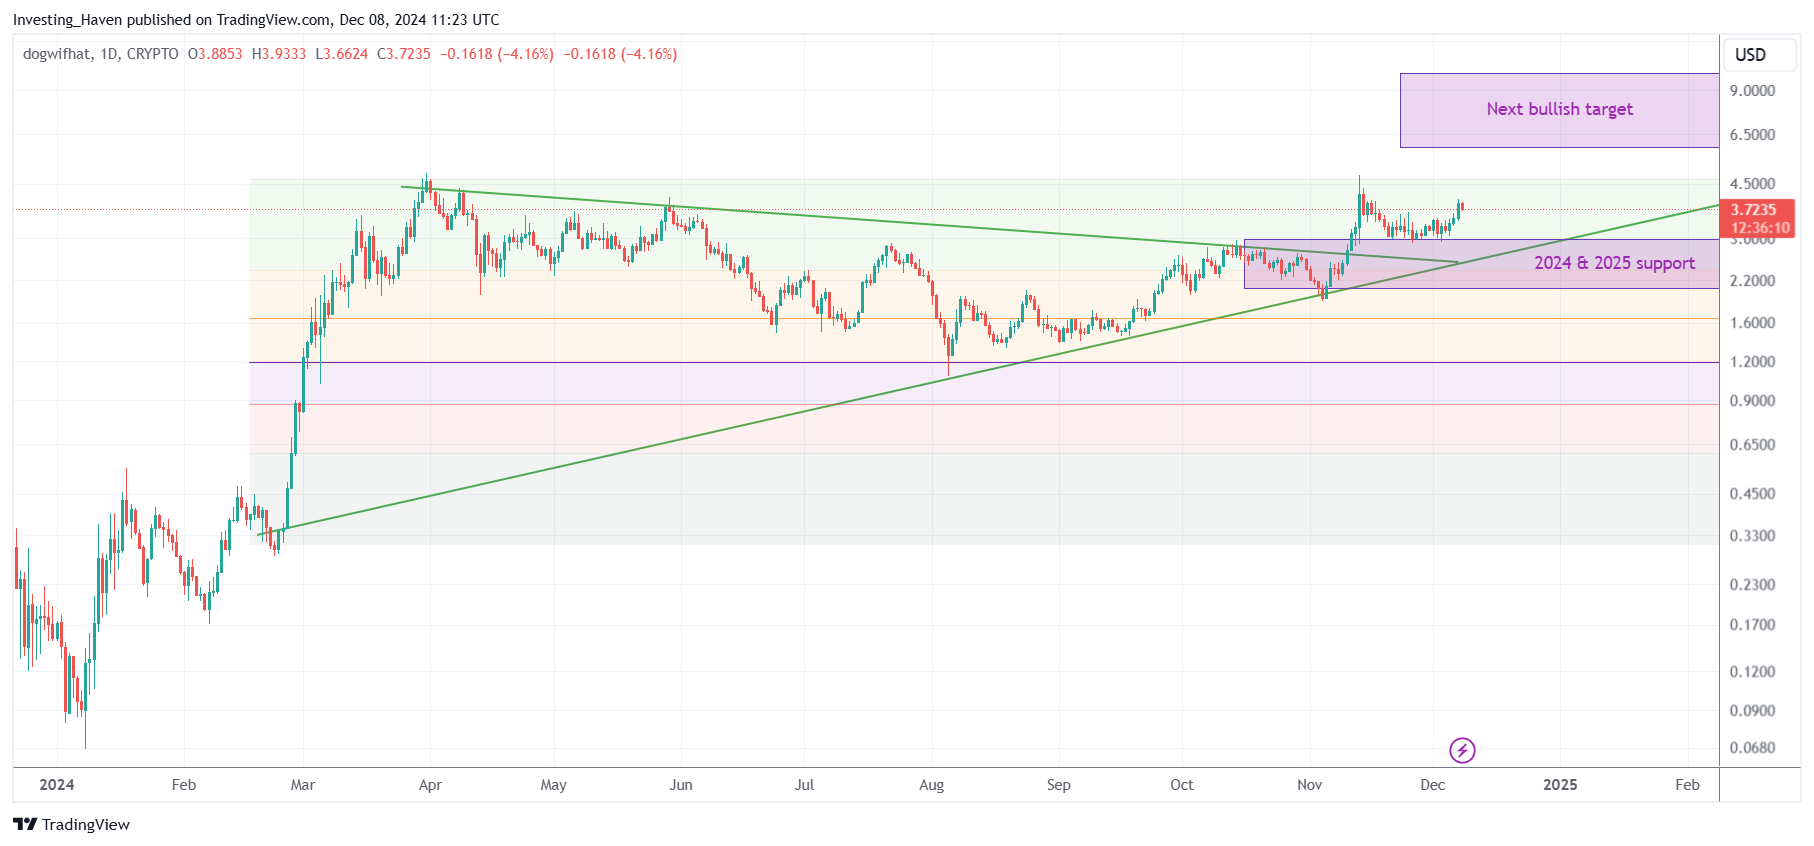Click the 1.2000 price axis label

coord(1752,362)
